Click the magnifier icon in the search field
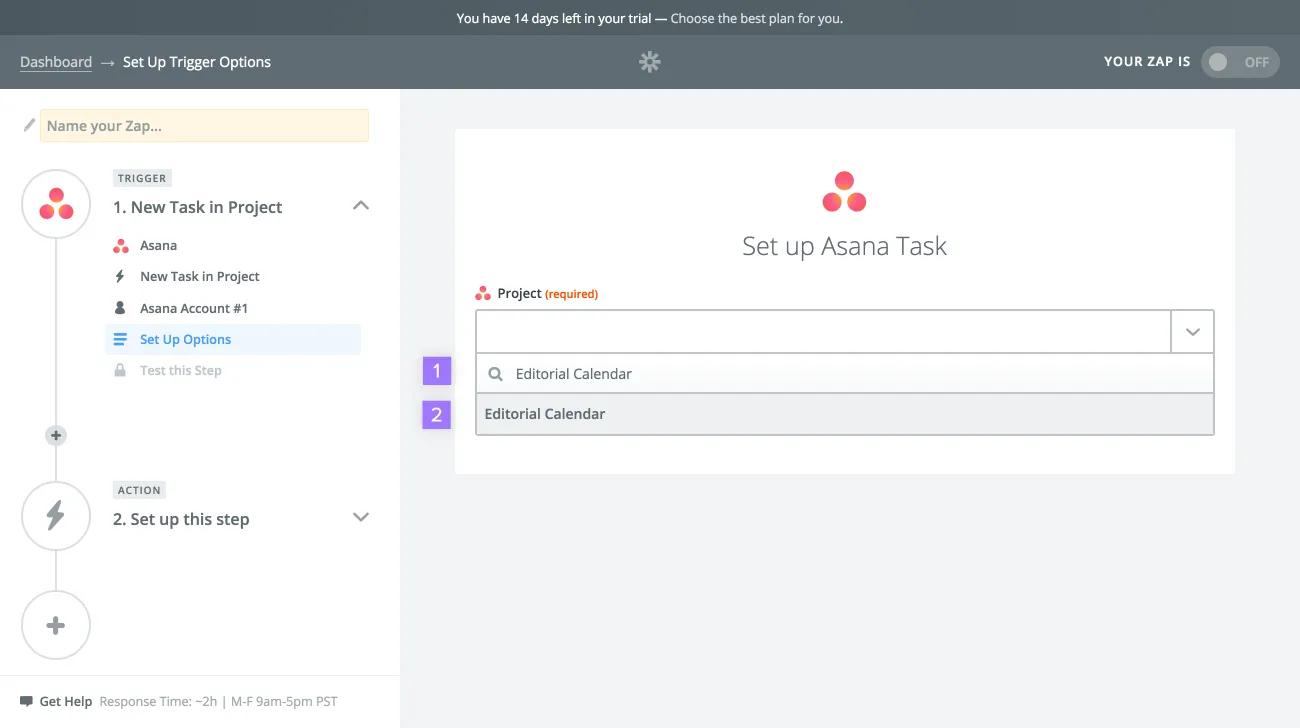The width and height of the screenshot is (1300, 728). (x=495, y=373)
